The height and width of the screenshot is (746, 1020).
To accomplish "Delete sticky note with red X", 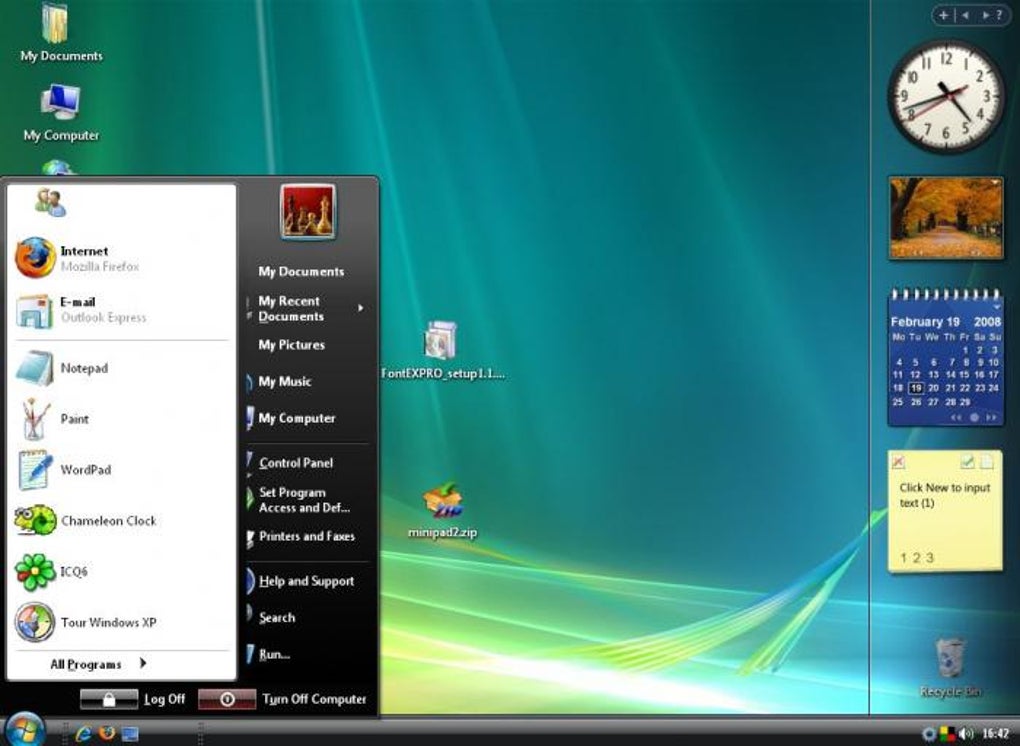I will pyautogui.click(x=898, y=462).
